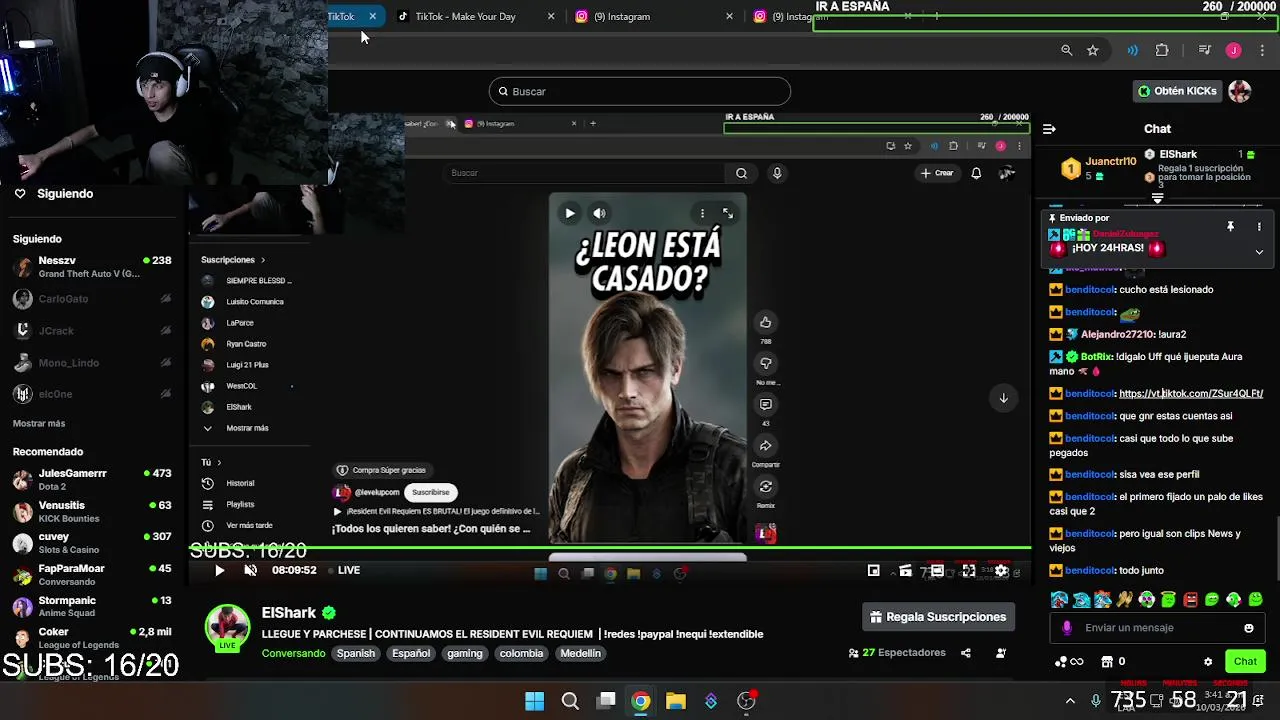Unpin the pinned chat message
Viewport: 1280px width, 720px height.
(x=1231, y=227)
